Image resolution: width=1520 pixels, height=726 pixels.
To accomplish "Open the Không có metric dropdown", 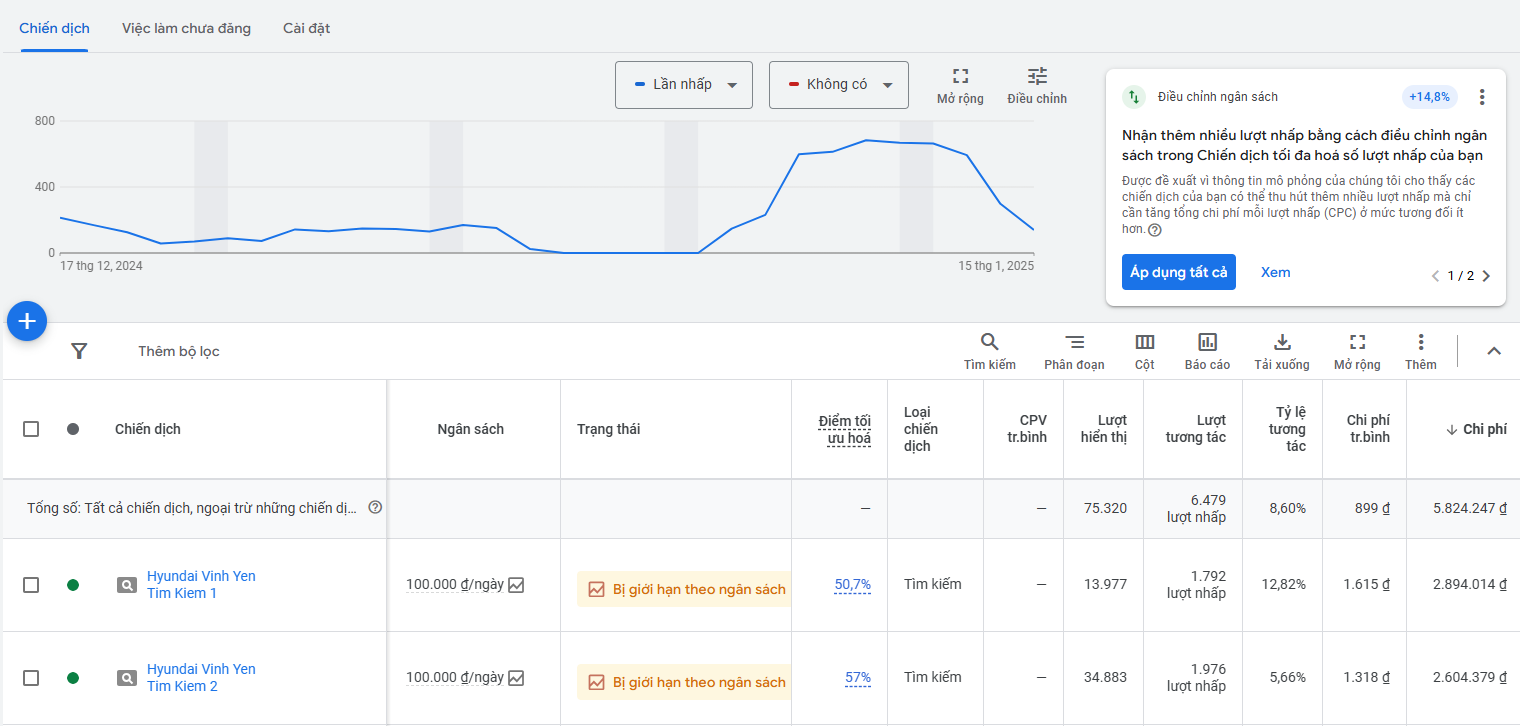I will [838, 85].
